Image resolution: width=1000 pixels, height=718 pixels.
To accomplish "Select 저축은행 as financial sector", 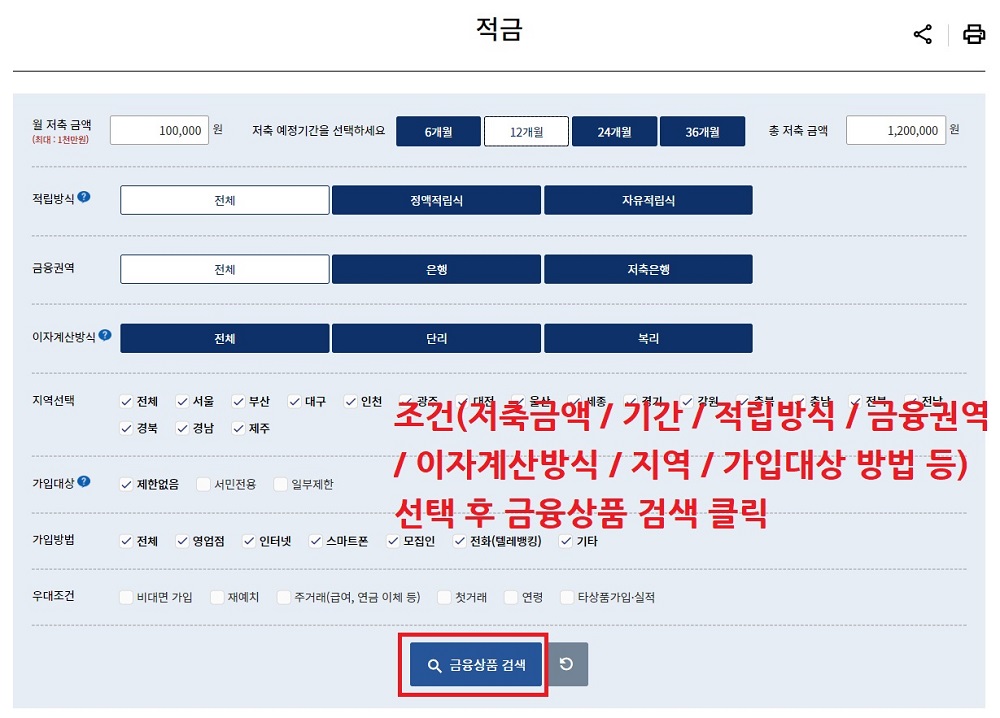I will point(648,268).
